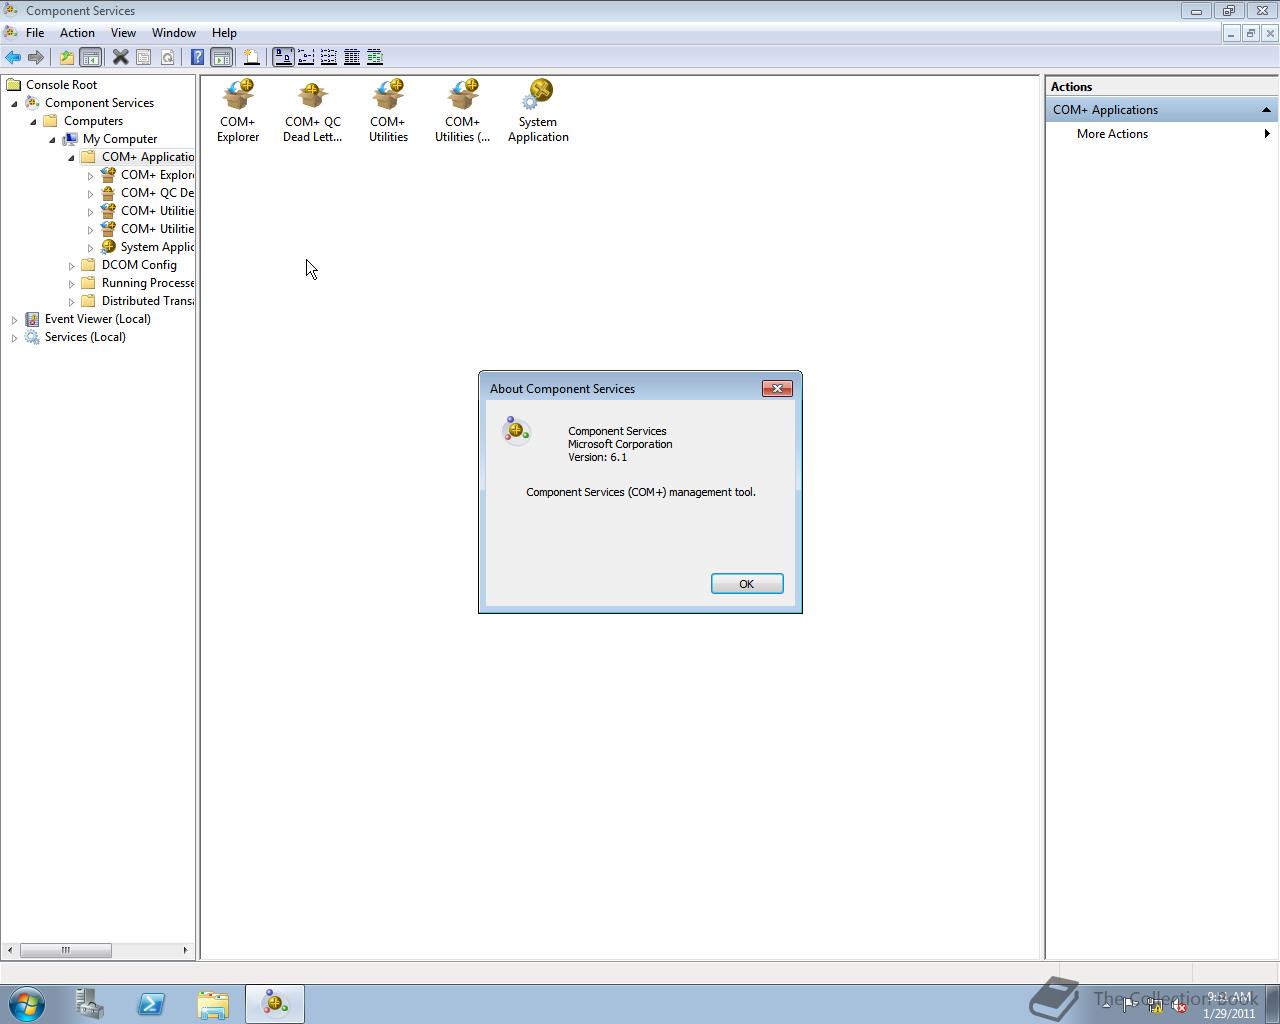
Task: Collapse the COM+ Applications tree node
Action: [x=72, y=157]
